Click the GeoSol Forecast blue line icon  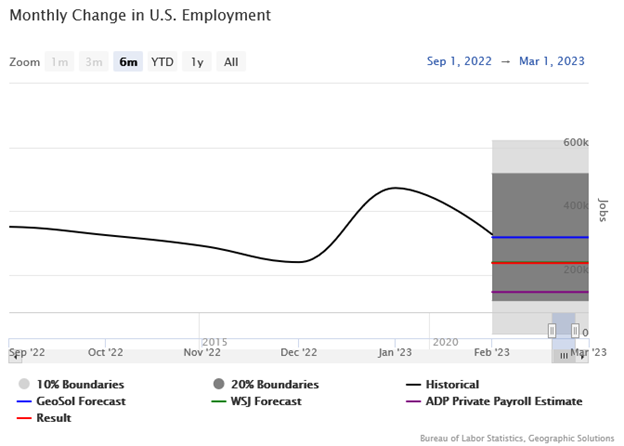23,401
